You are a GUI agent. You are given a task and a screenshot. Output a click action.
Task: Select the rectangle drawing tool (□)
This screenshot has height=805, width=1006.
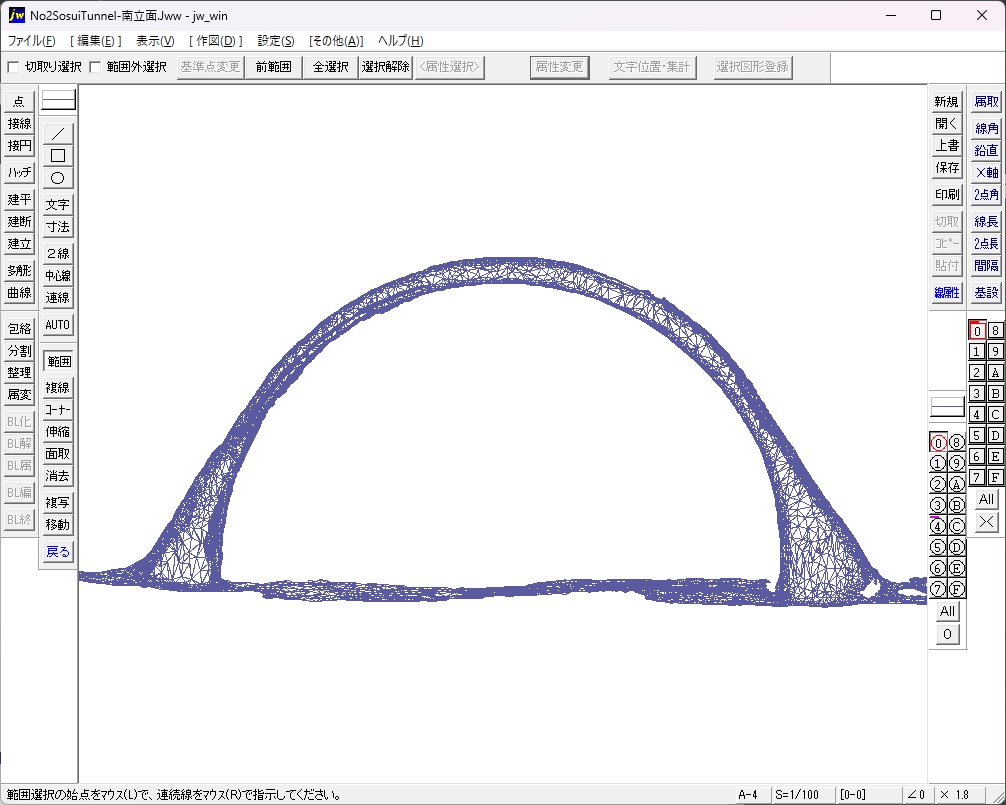[58, 155]
